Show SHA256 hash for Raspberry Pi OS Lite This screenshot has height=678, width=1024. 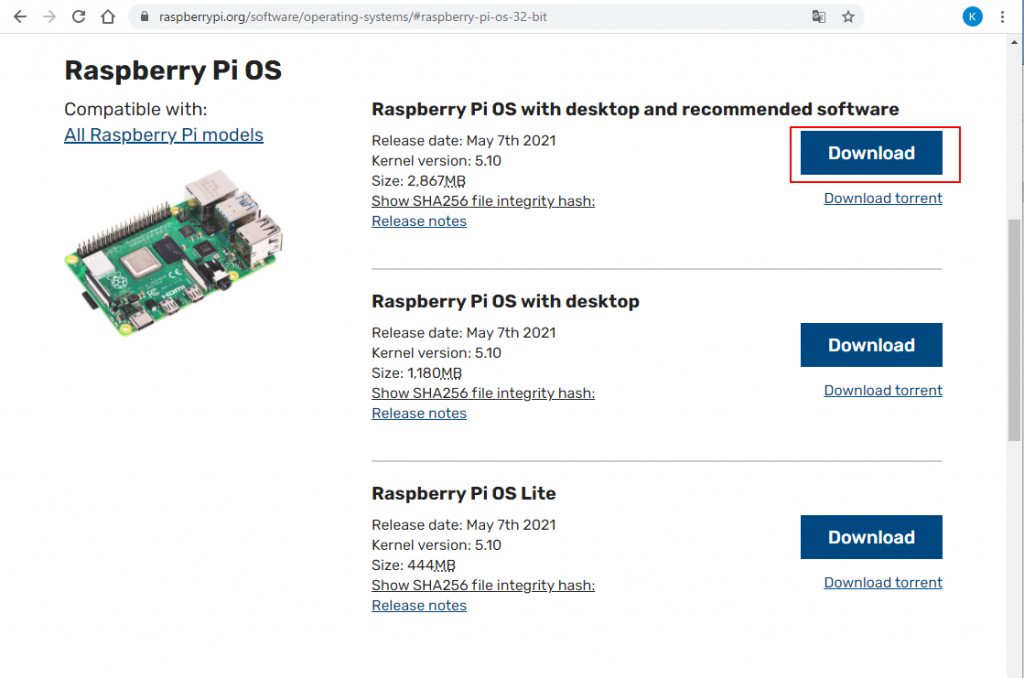[x=483, y=585]
